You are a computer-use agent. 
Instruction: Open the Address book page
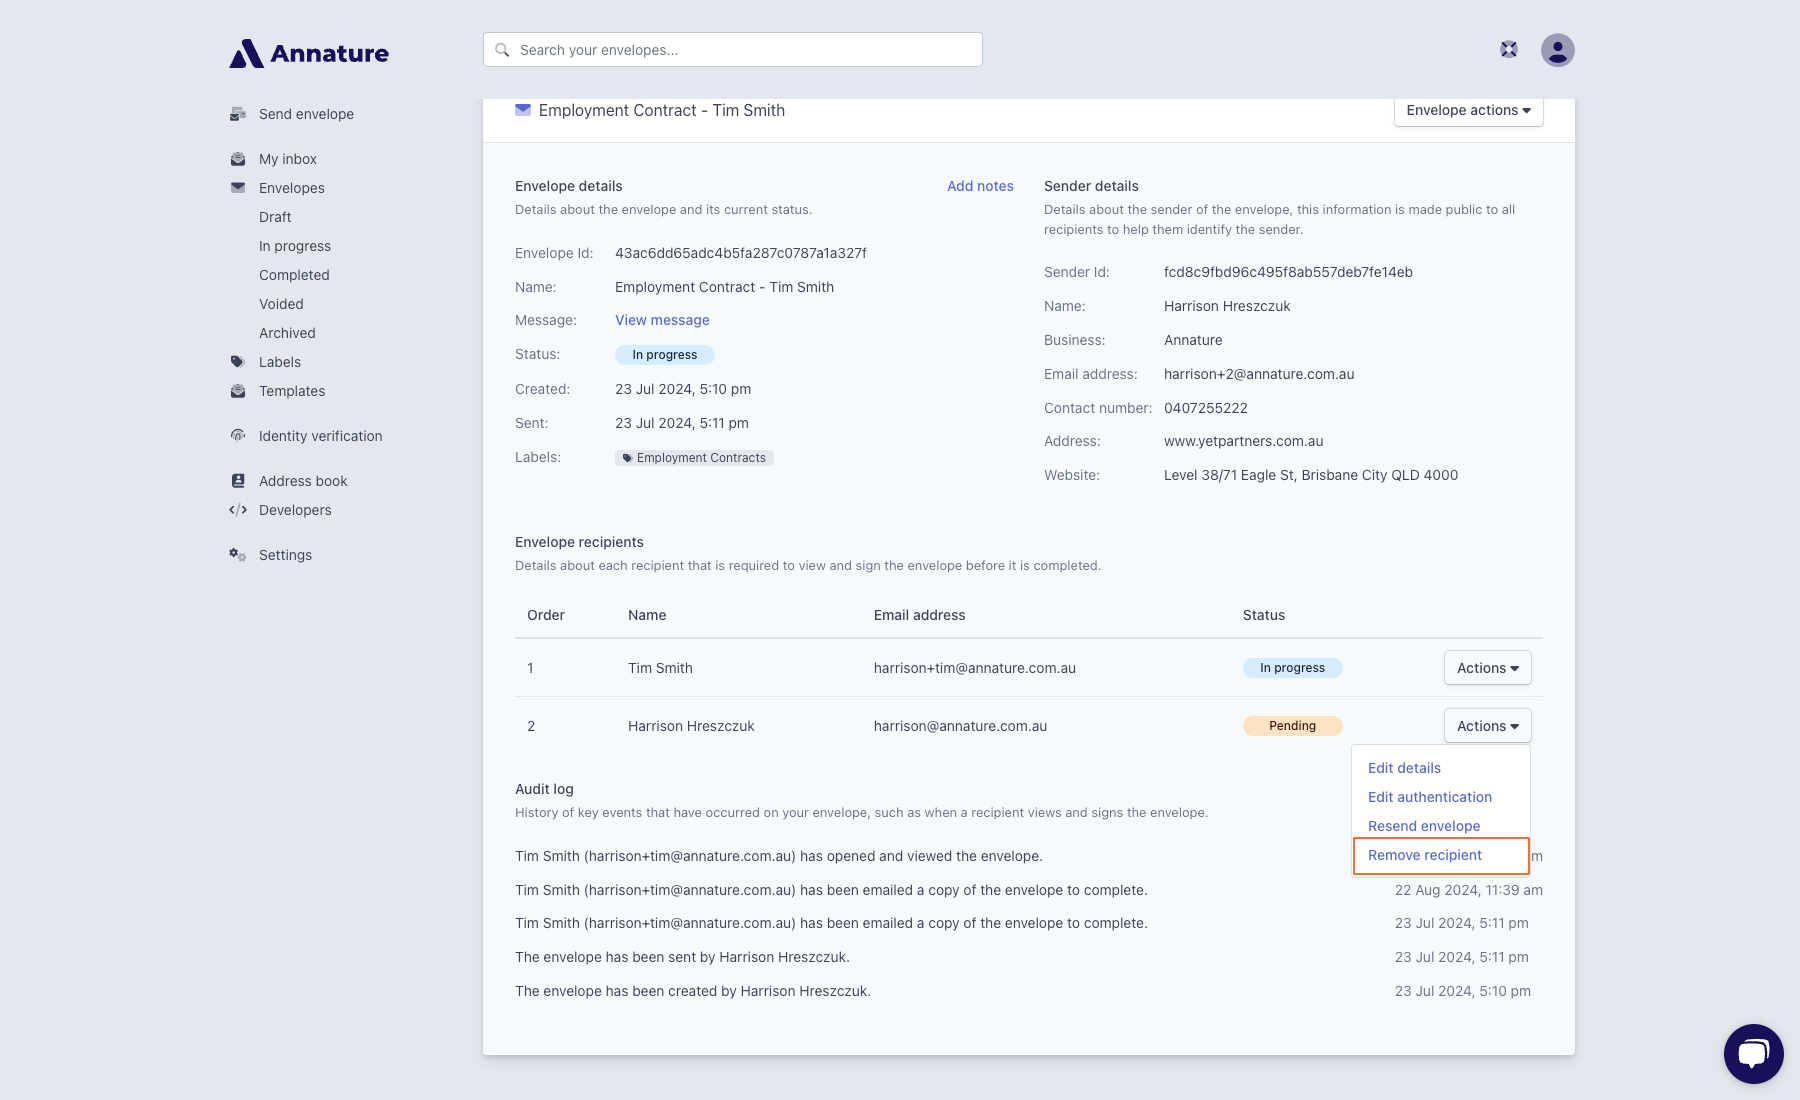coord(303,481)
